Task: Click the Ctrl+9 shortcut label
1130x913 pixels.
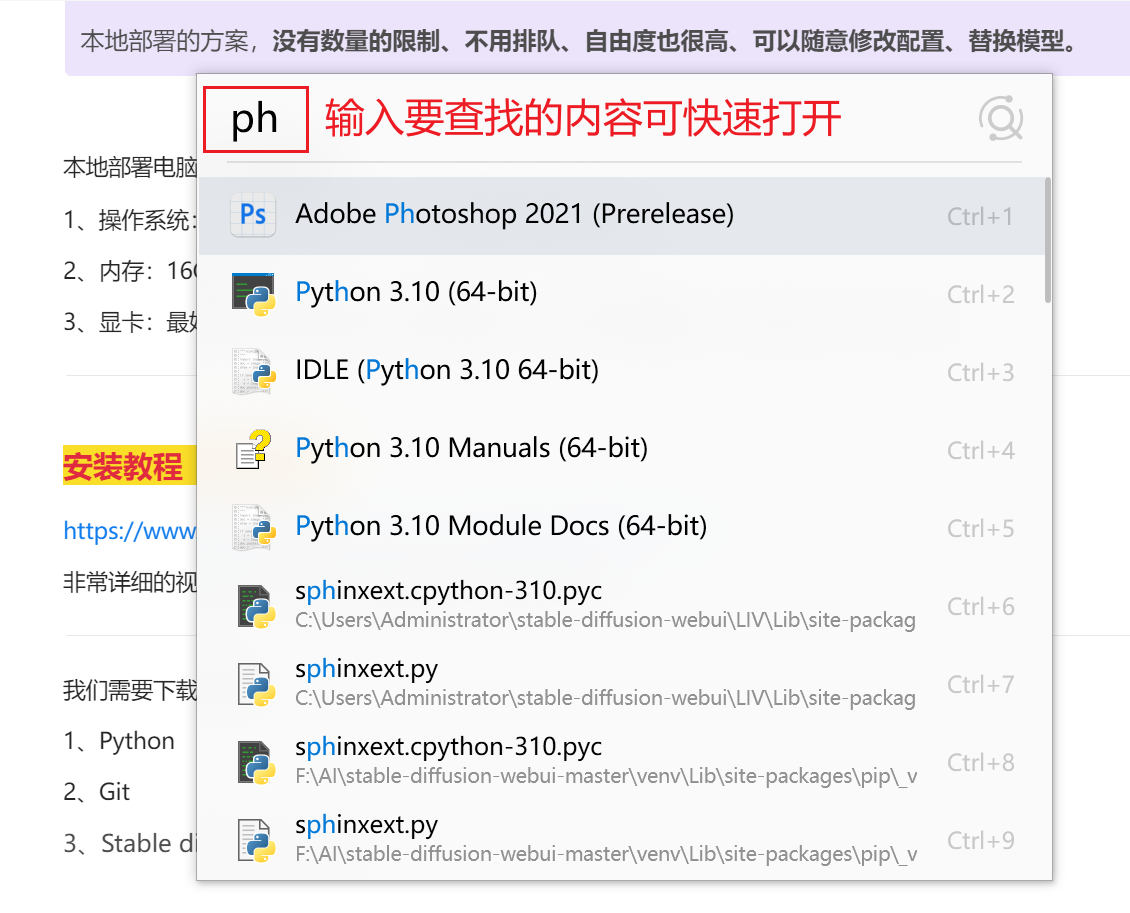Action: click(980, 840)
